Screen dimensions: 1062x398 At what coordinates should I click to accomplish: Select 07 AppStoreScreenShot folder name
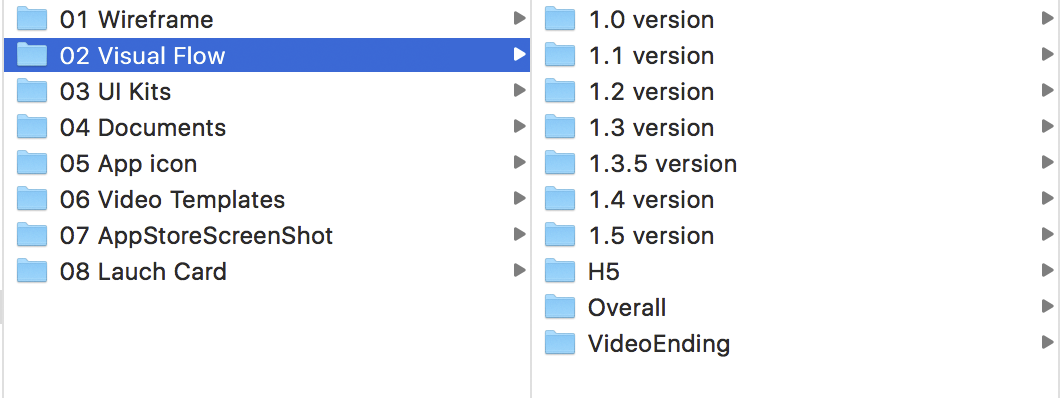click(196, 236)
